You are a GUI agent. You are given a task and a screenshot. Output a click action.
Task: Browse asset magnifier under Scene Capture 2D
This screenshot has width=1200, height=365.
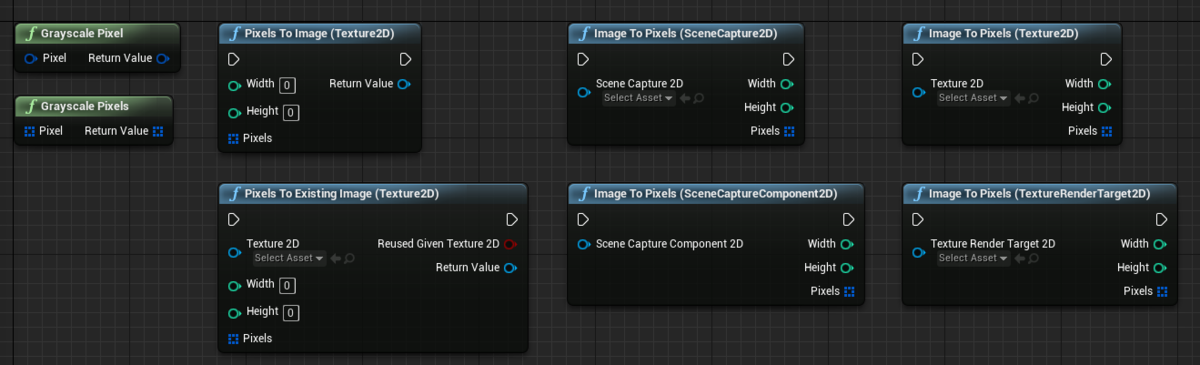(698, 98)
